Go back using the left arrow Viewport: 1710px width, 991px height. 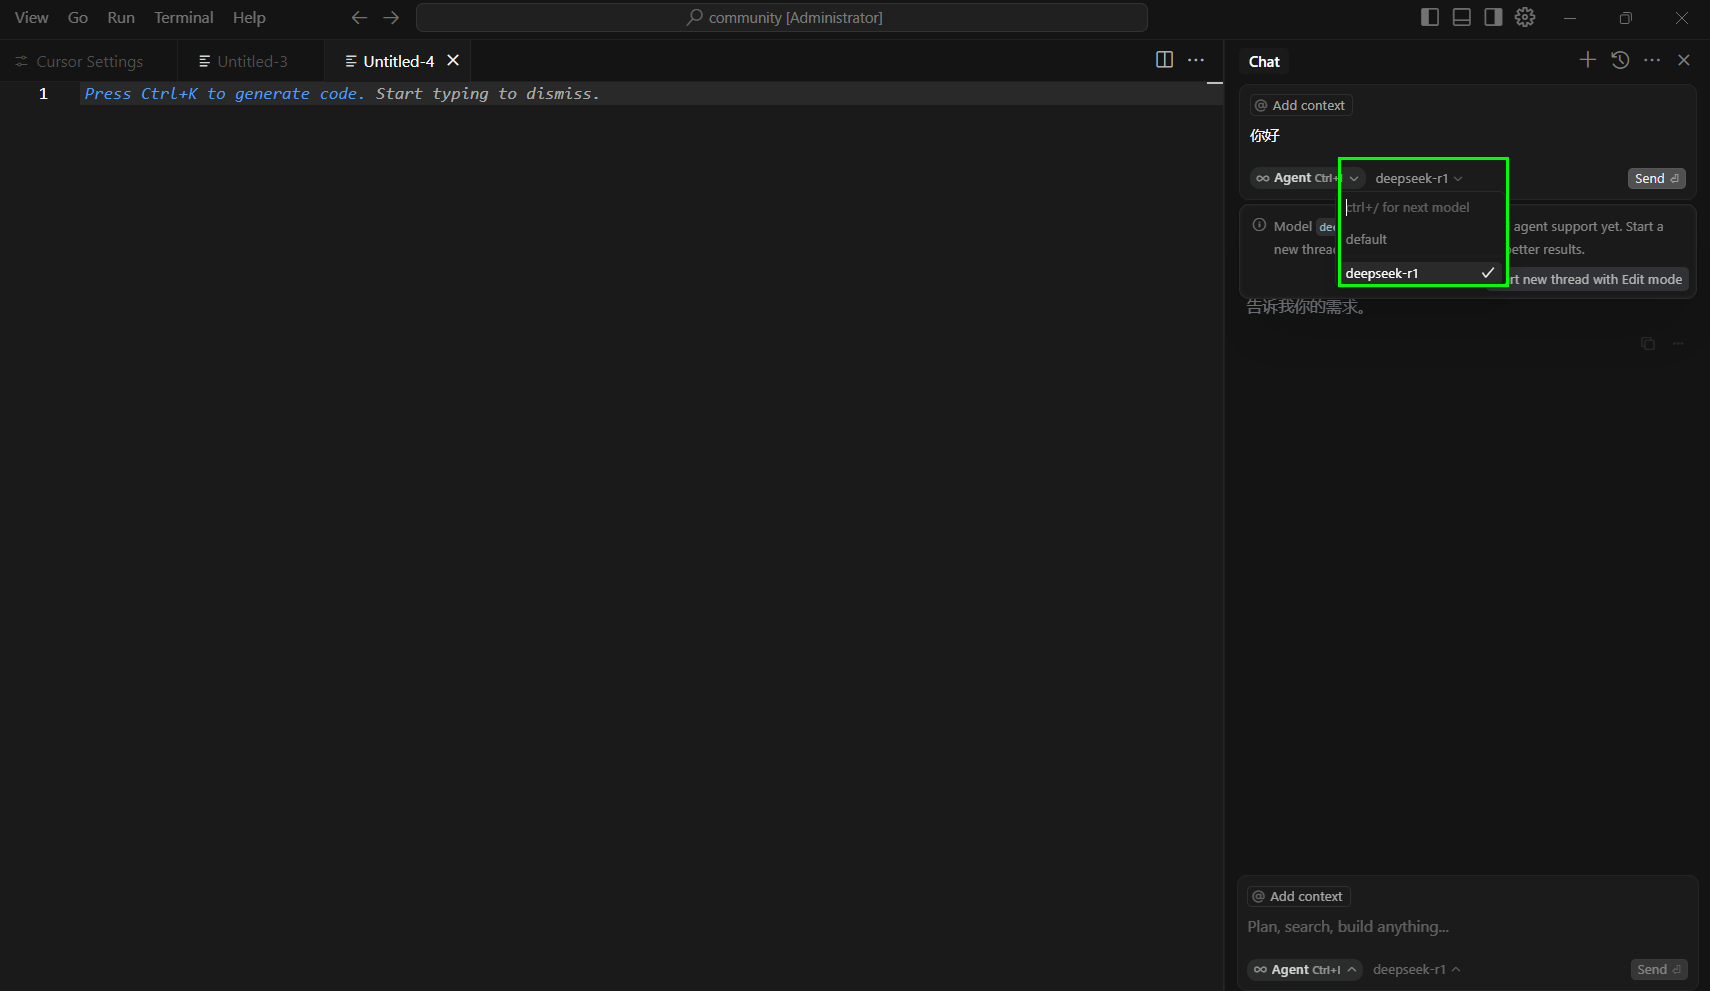coord(359,17)
